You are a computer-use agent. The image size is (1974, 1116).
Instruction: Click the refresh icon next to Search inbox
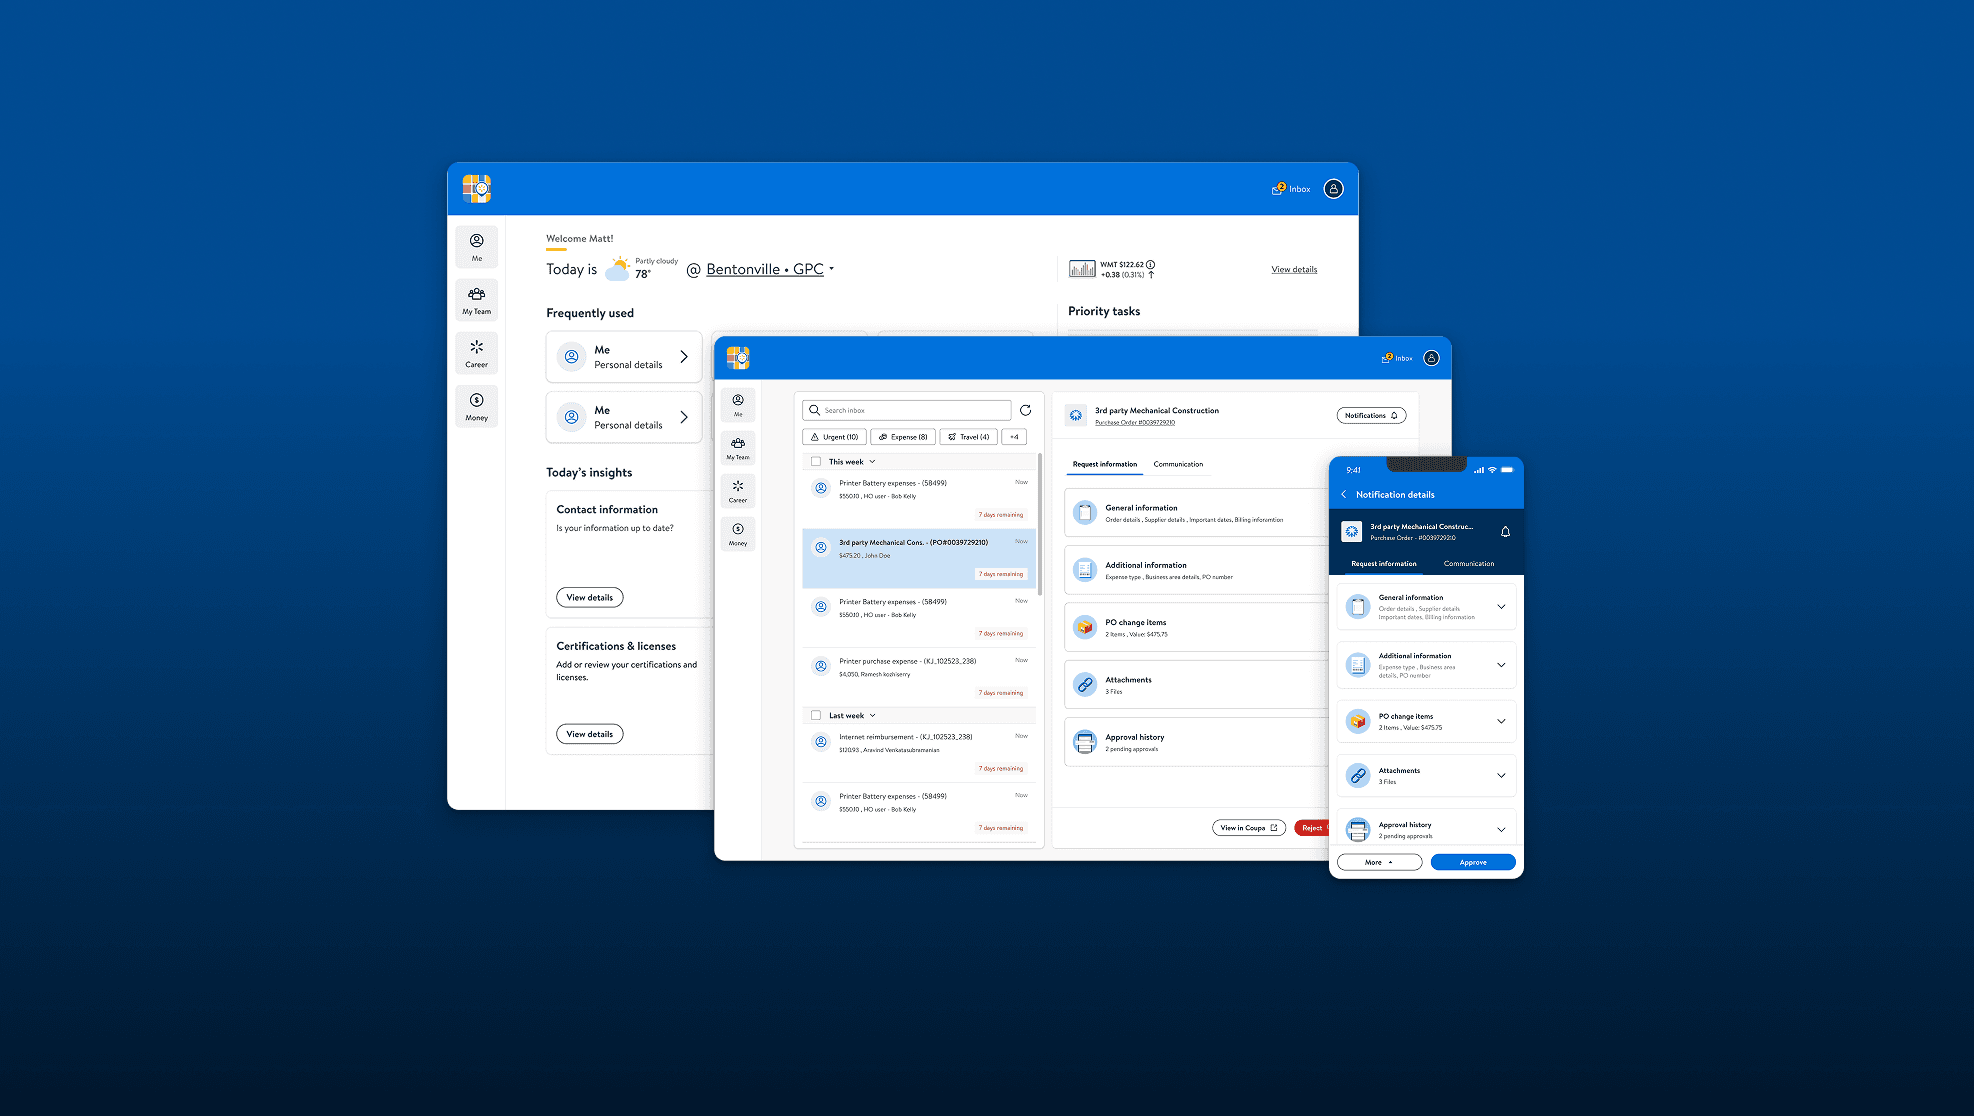point(1025,410)
